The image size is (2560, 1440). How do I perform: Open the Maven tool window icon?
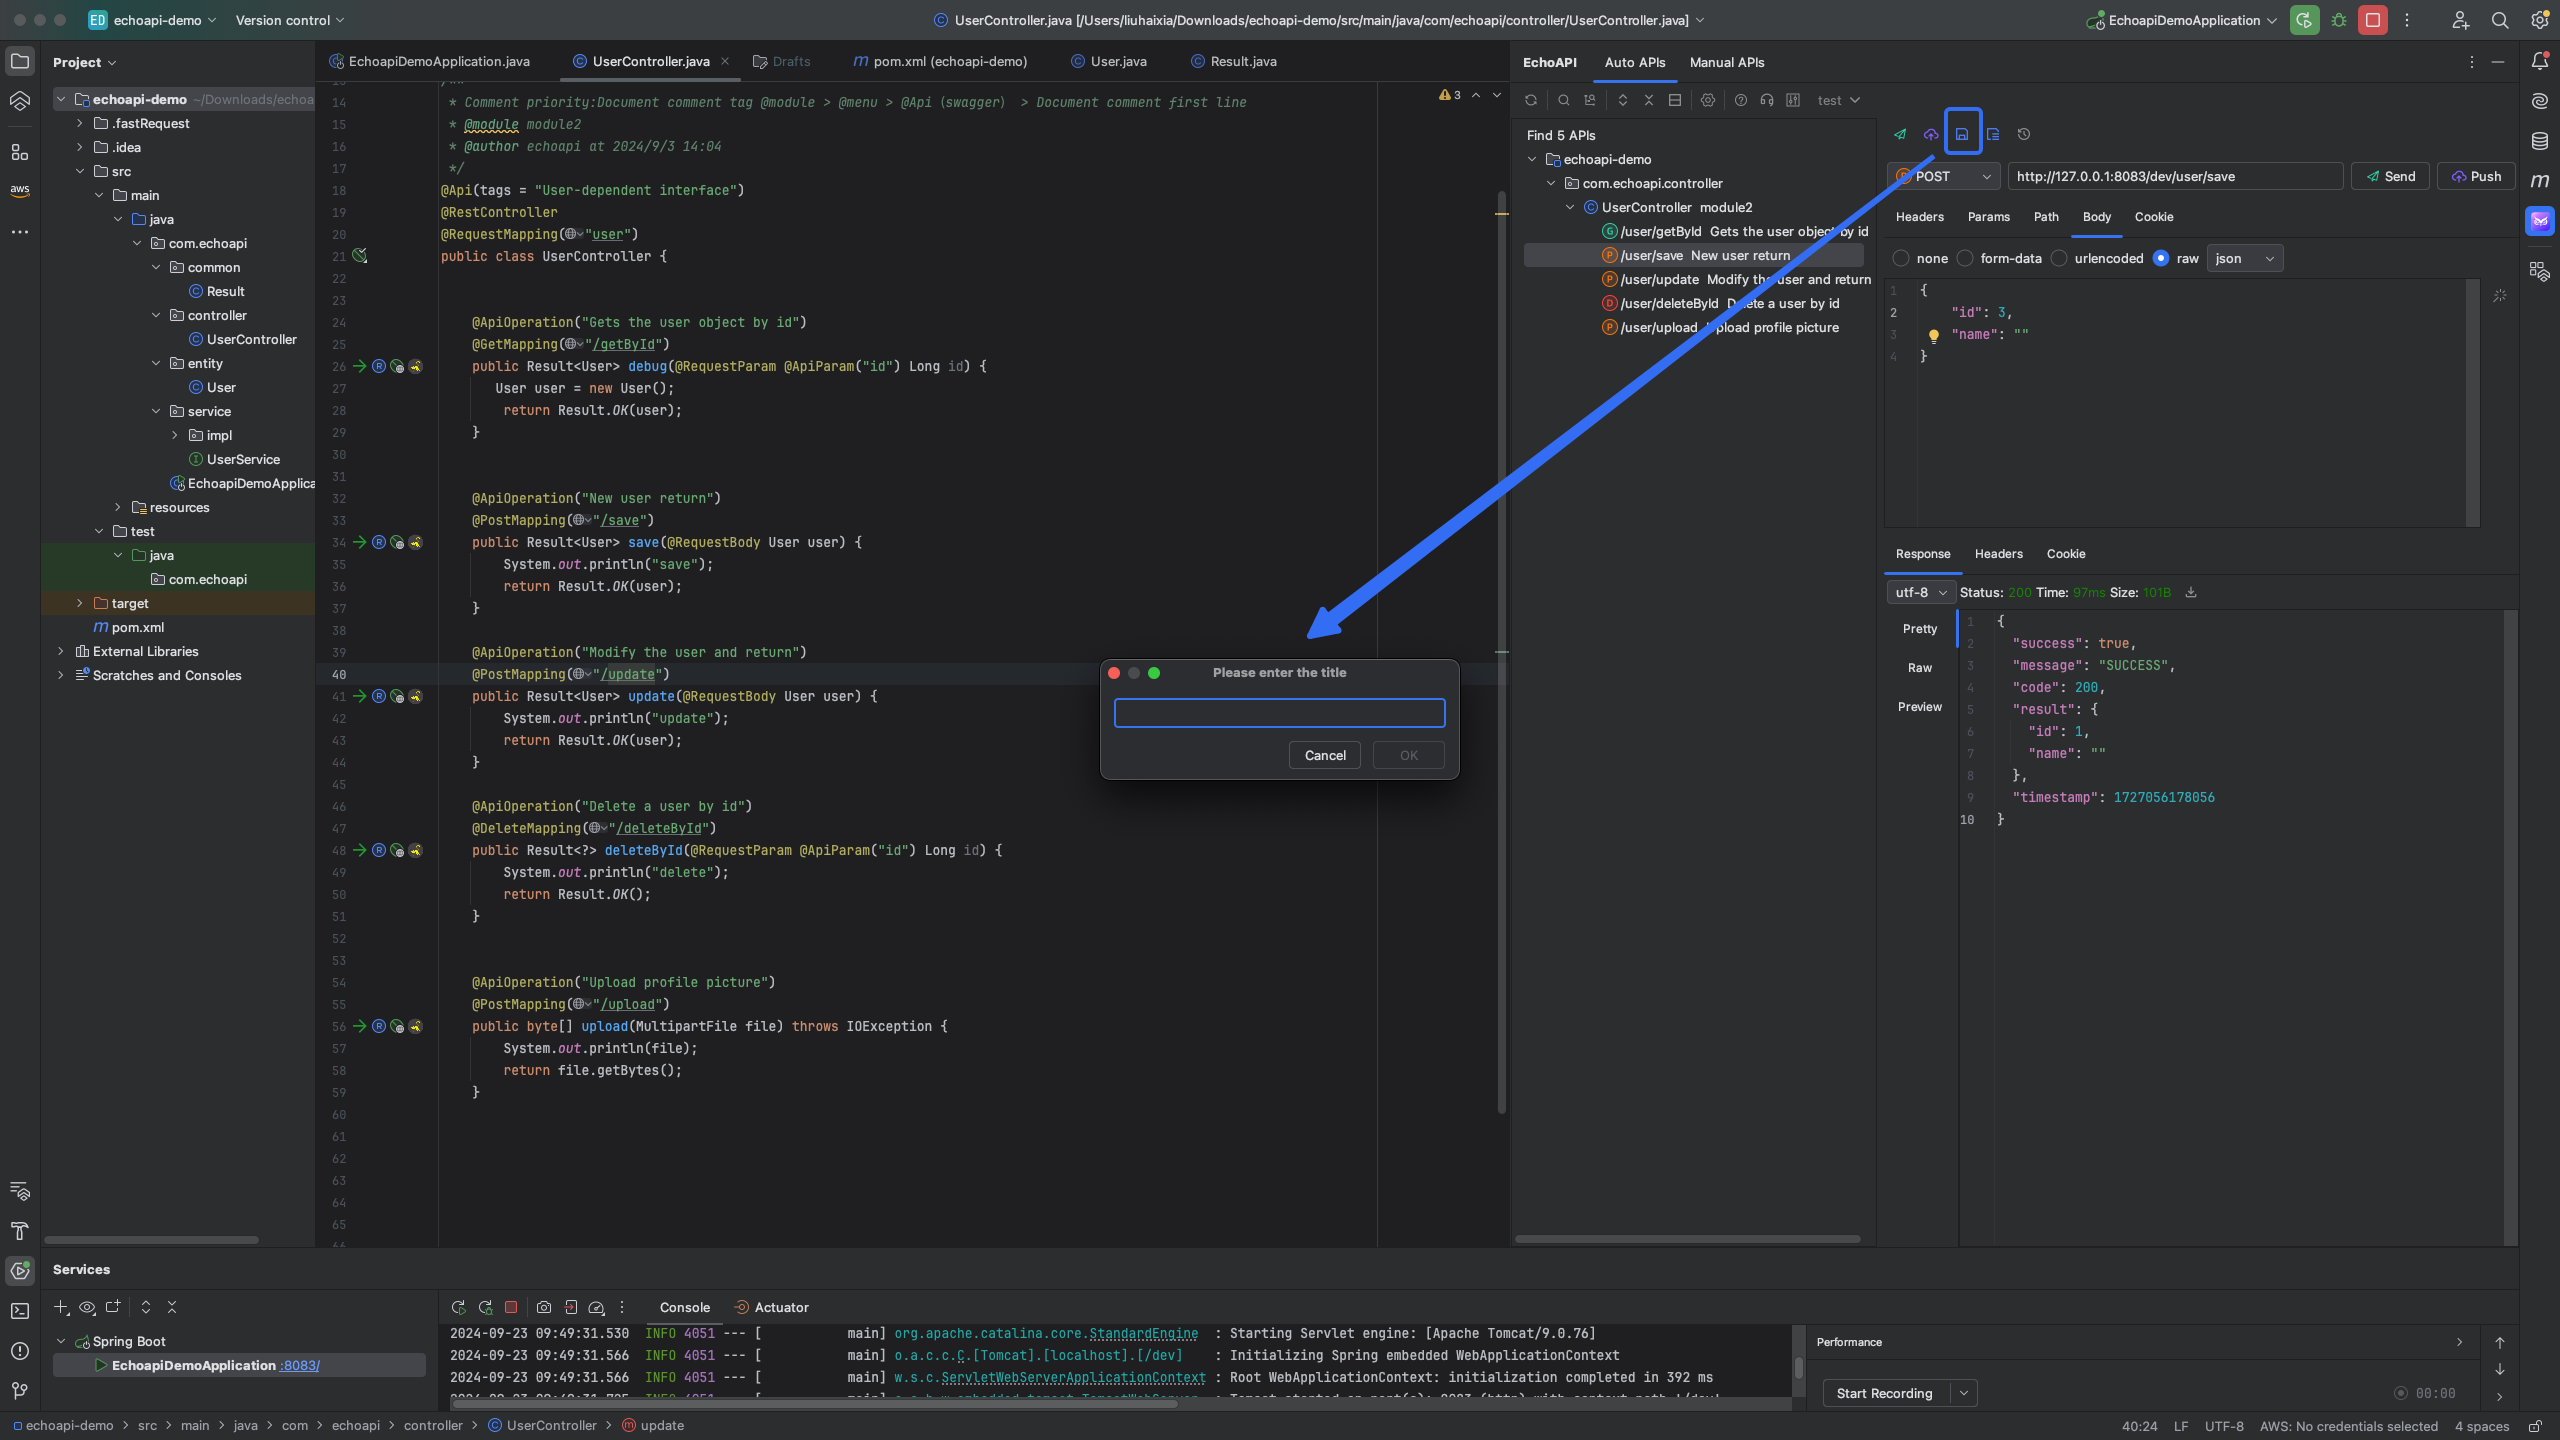pos(2540,180)
